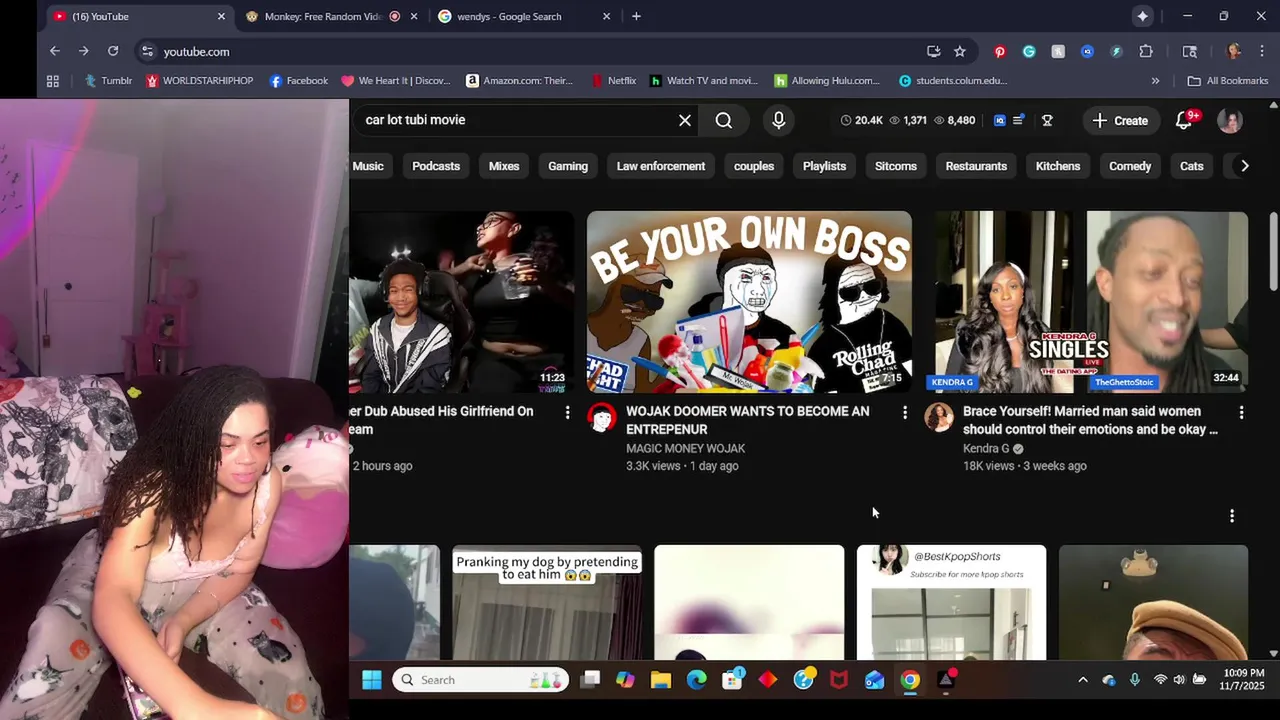Screen dimensions: 1280x720
Task: Open WOJAK DOOMER video title
Action: click(x=748, y=420)
